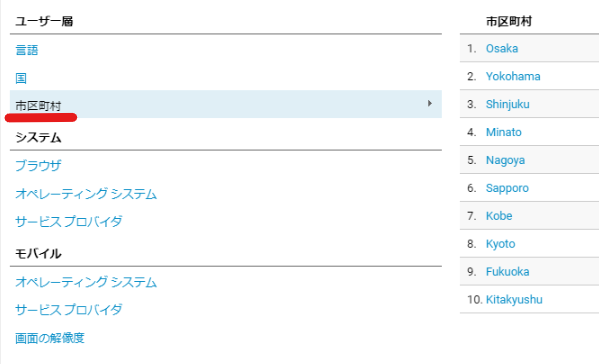Image resolution: width=599 pixels, height=364 pixels.
Task: Click the Osaka city link
Action: (502, 49)
